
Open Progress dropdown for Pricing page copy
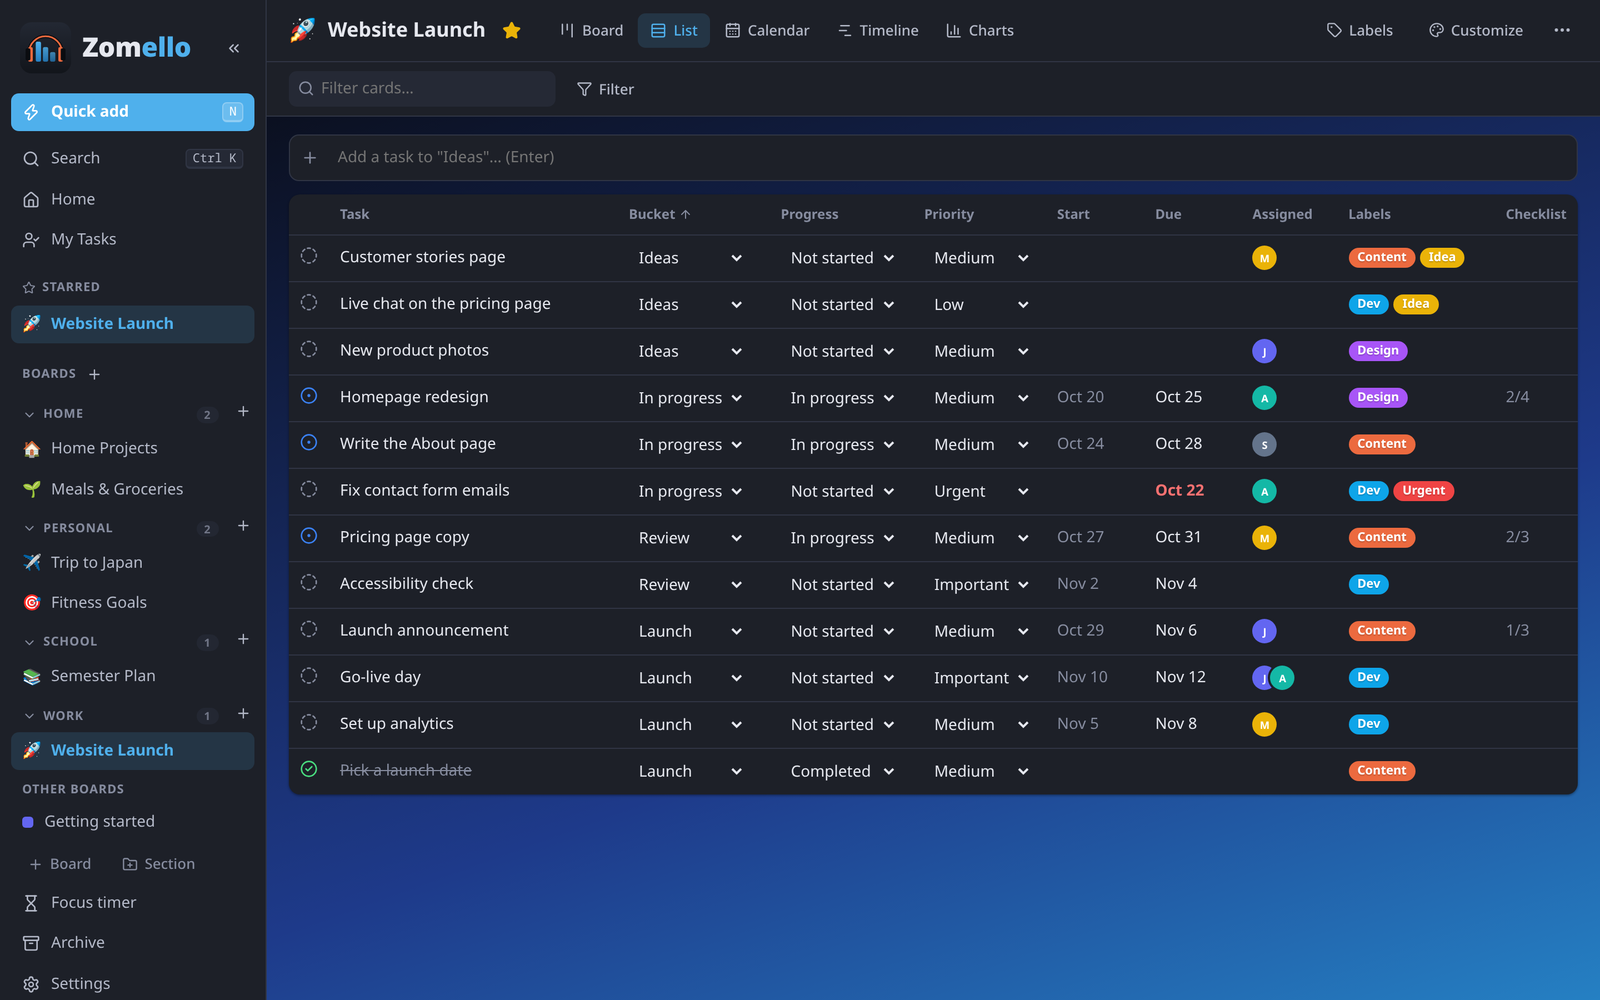click(842, 538)
